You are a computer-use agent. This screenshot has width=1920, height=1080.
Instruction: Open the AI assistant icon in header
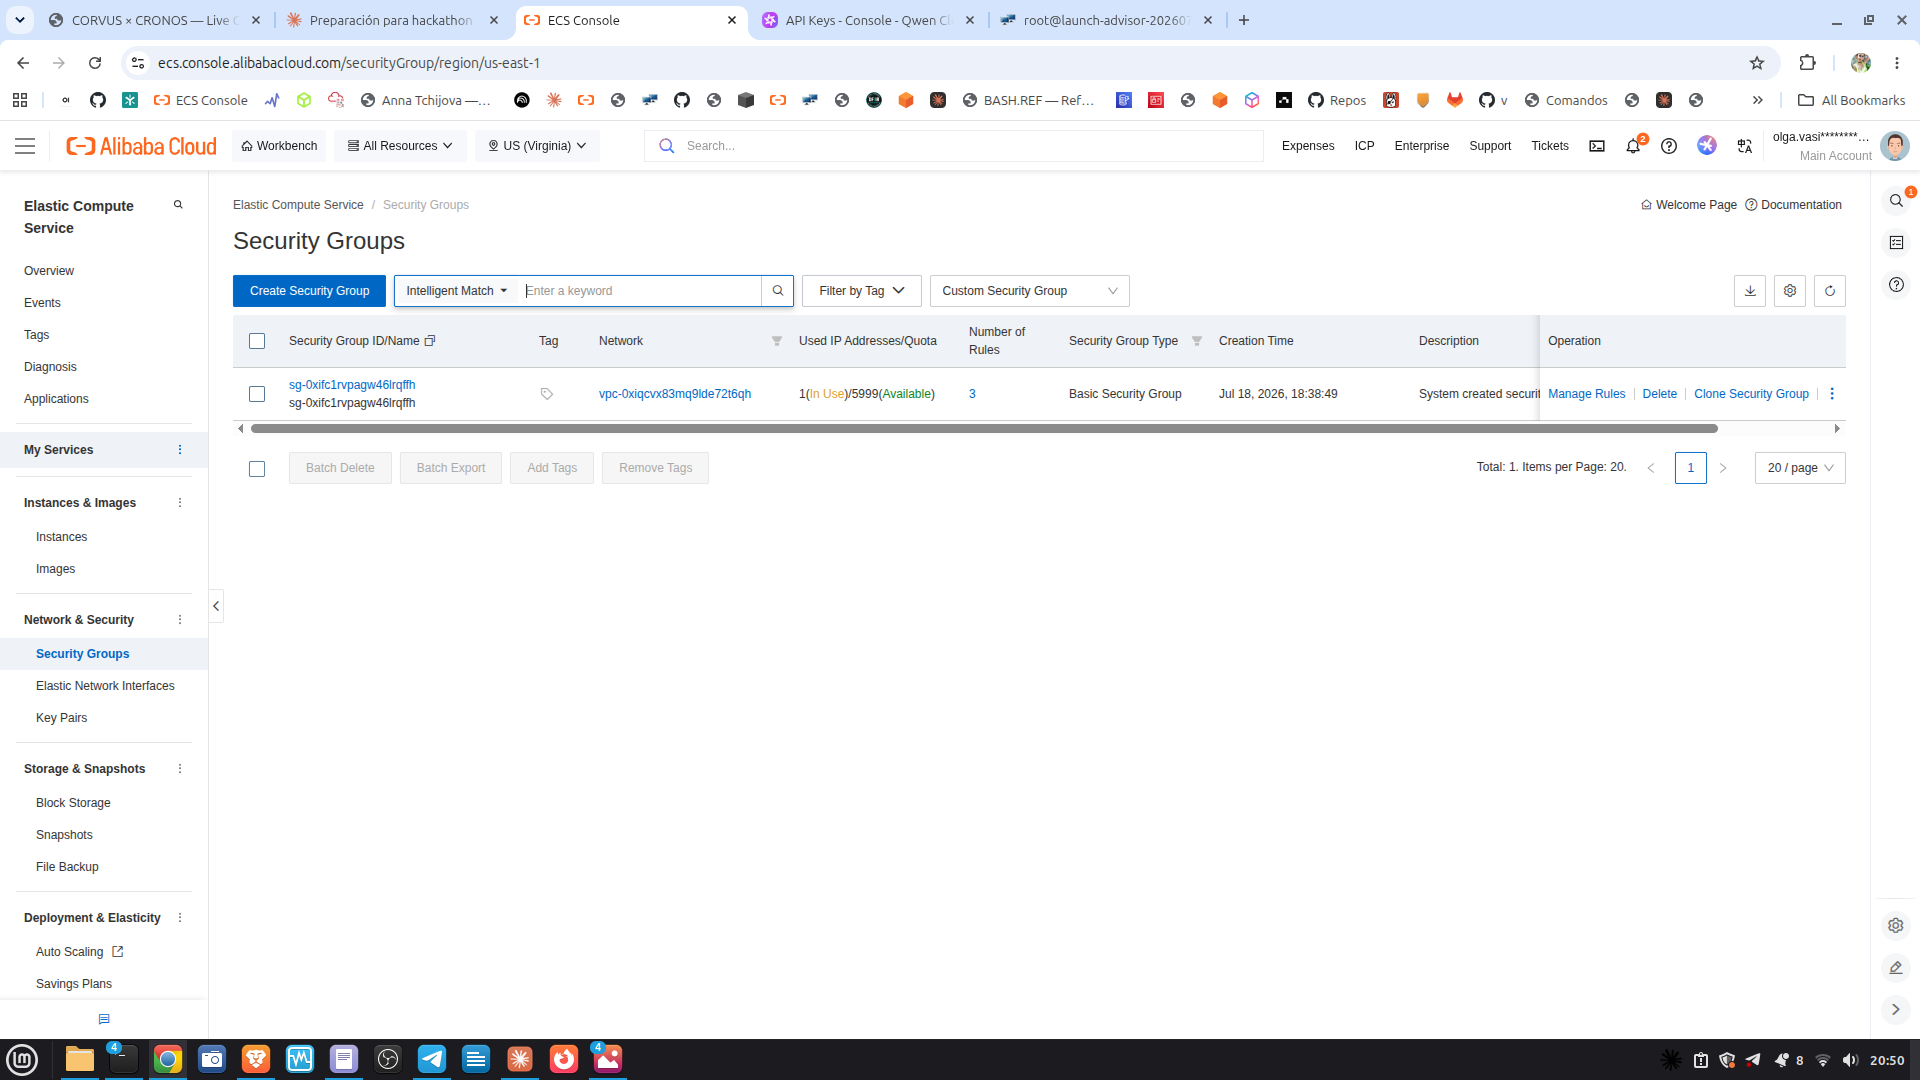tap(1707, 146)
